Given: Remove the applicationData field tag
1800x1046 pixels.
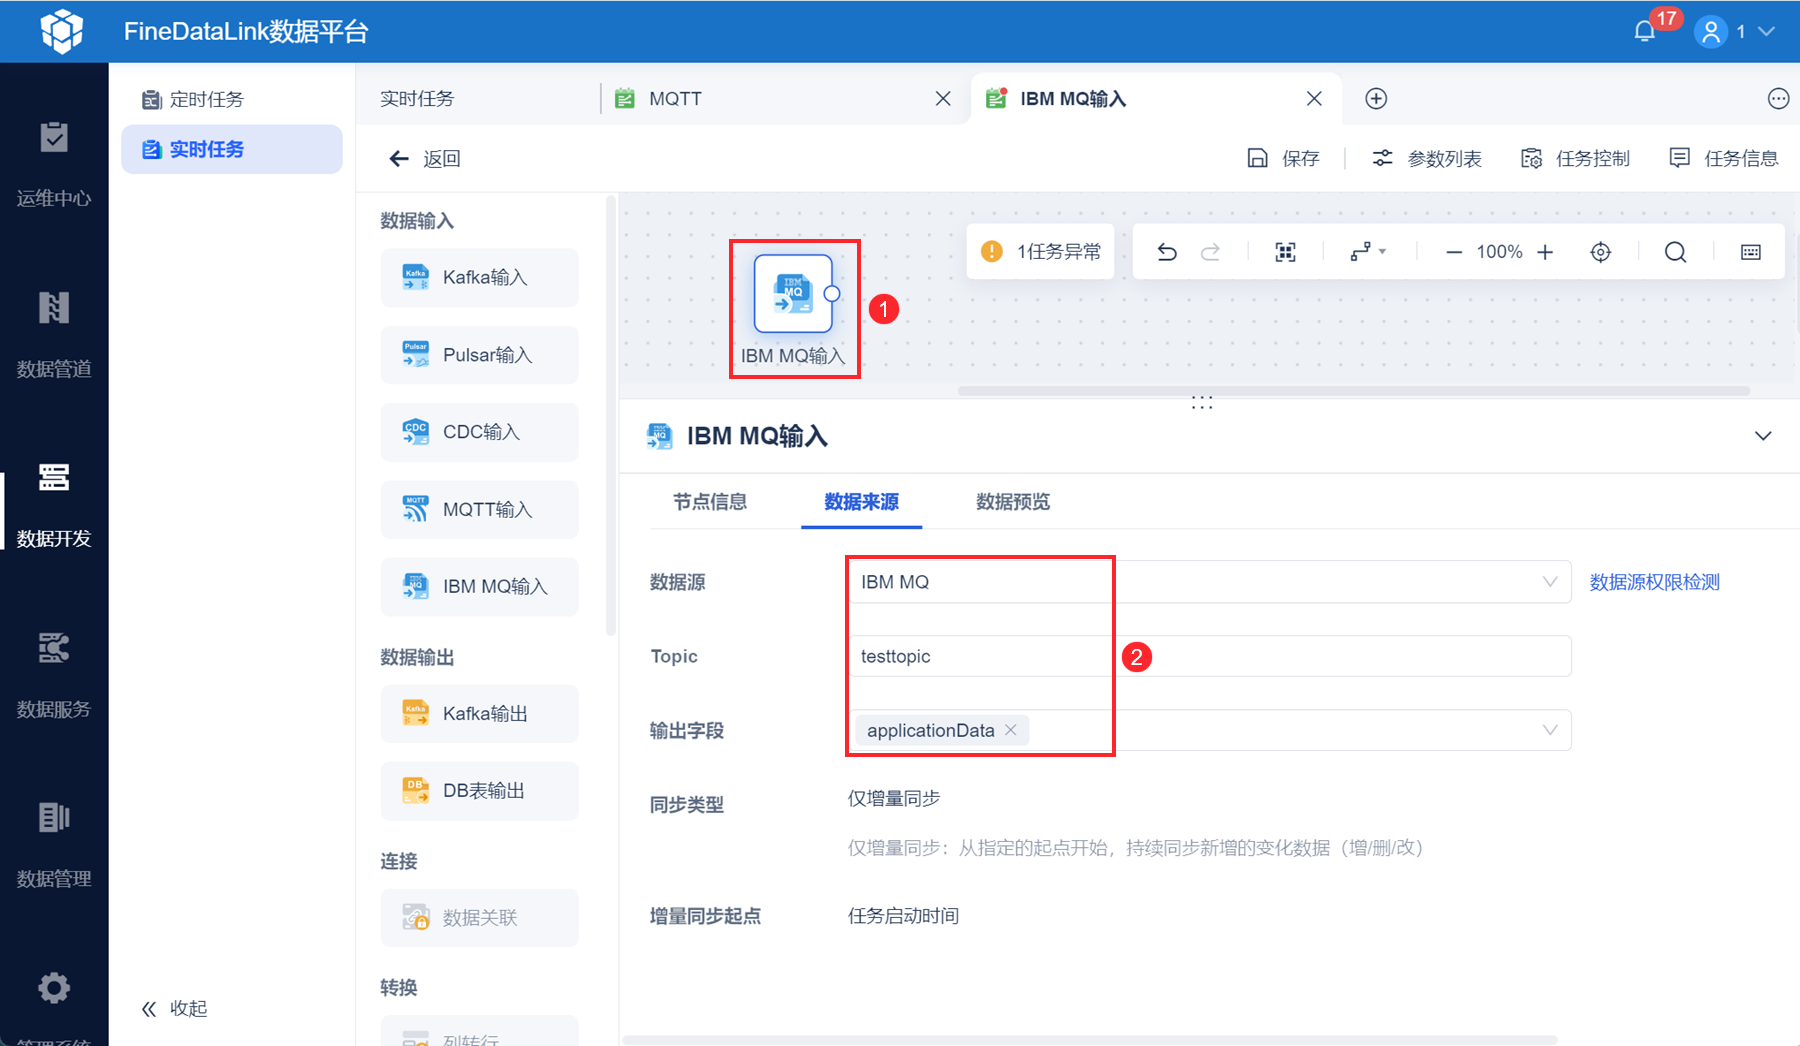Looking at the screenshot, I should click(x=1011, y=730).
